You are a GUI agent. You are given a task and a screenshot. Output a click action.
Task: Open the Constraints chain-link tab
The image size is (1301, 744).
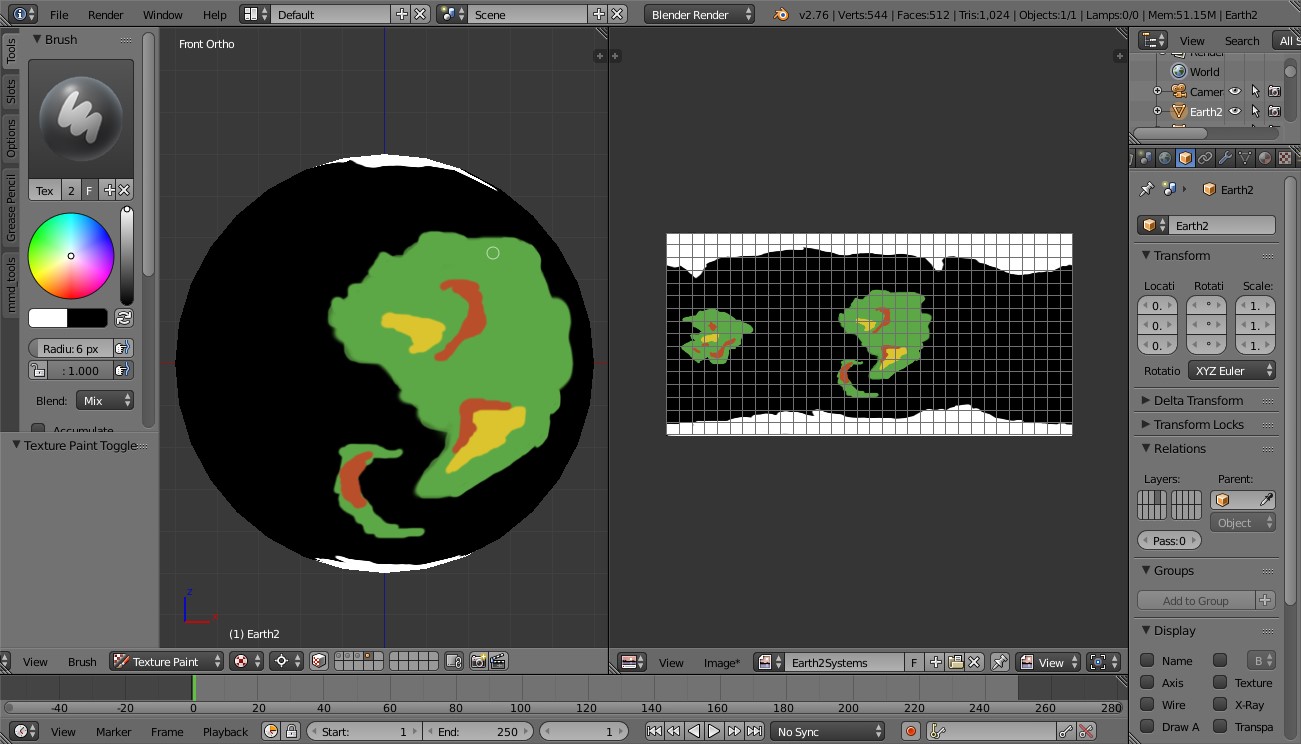pos(1206,158)
